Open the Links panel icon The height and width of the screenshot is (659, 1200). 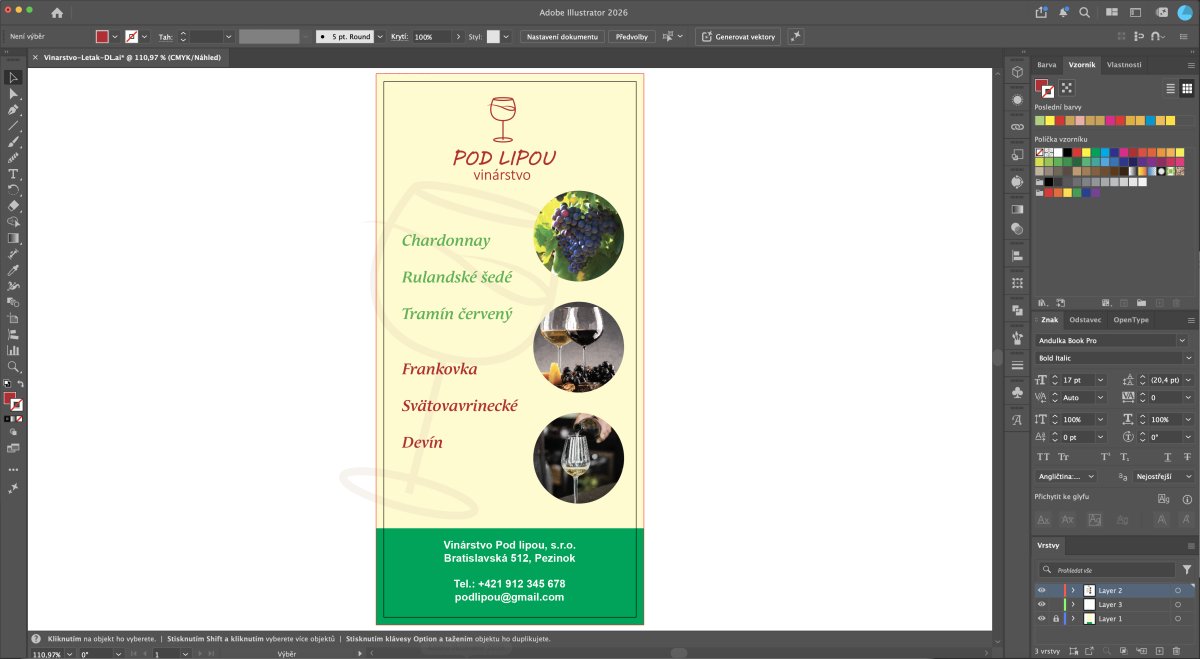[x=1017, y=127]
